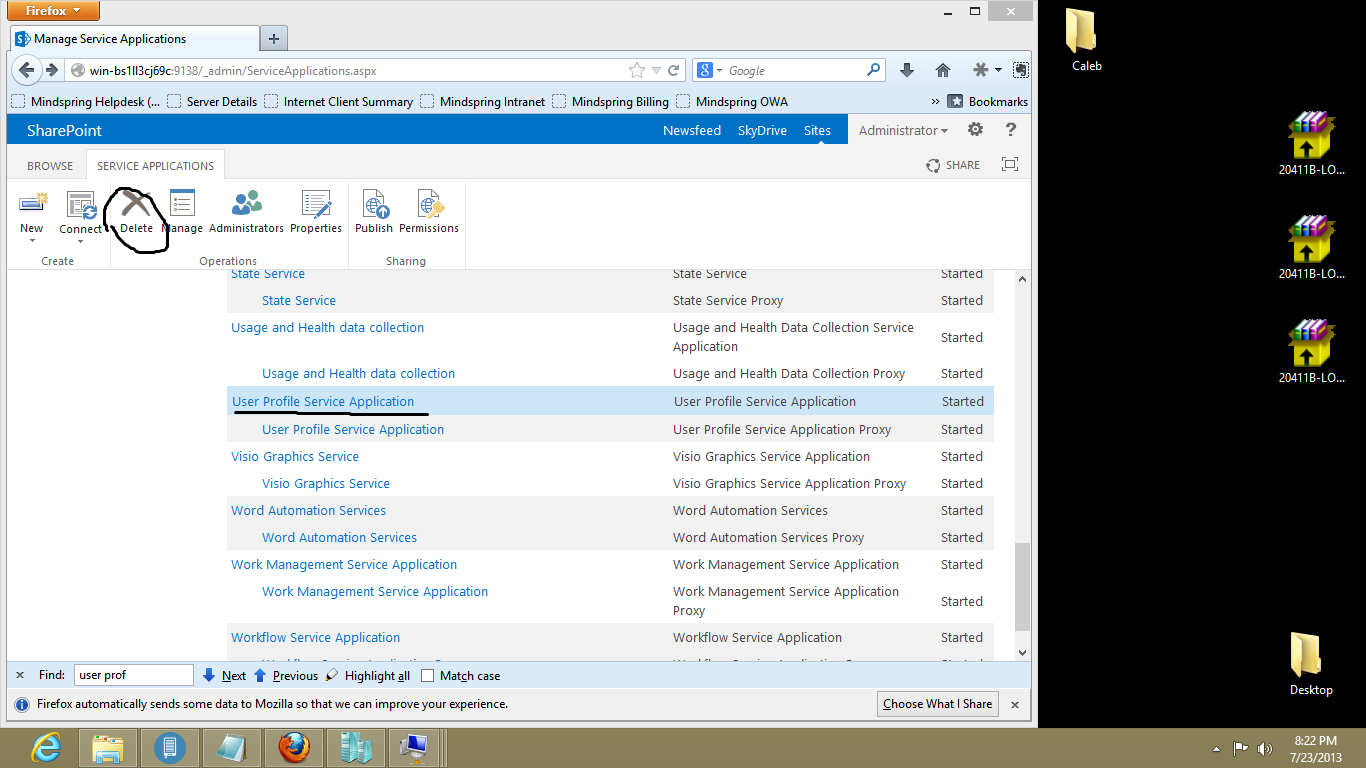Open Newsfeed in the SharePoint top bar

pos(692,130)
